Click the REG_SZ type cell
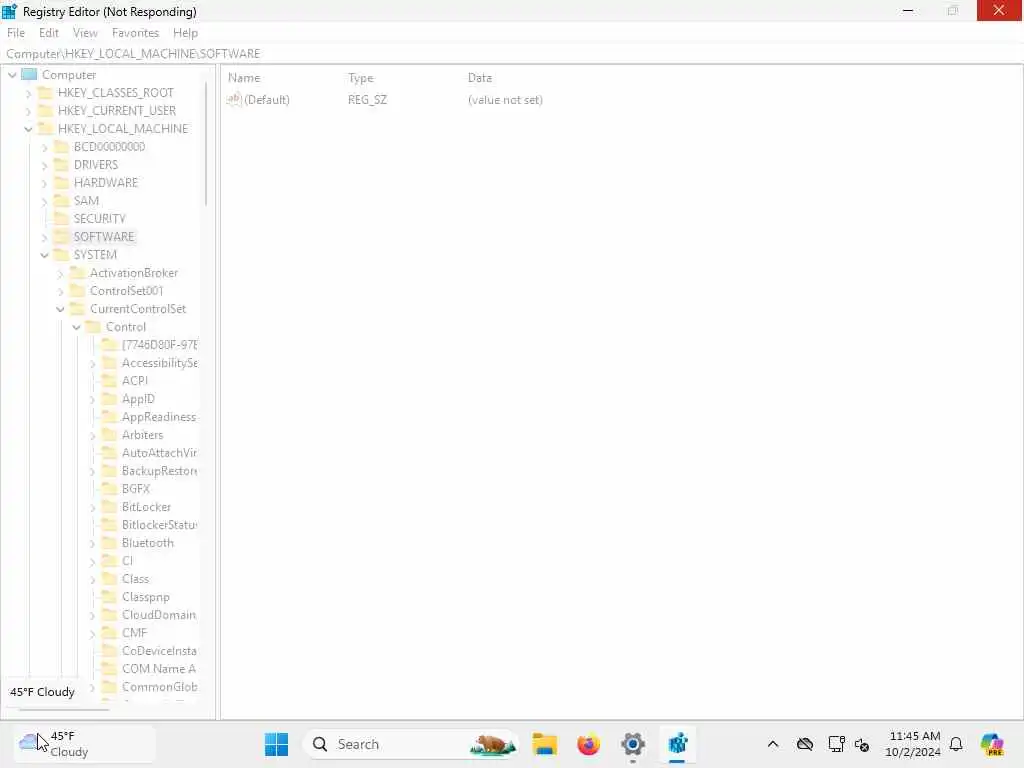Screen dimensions: 1024x768 [x=367, y=100]
